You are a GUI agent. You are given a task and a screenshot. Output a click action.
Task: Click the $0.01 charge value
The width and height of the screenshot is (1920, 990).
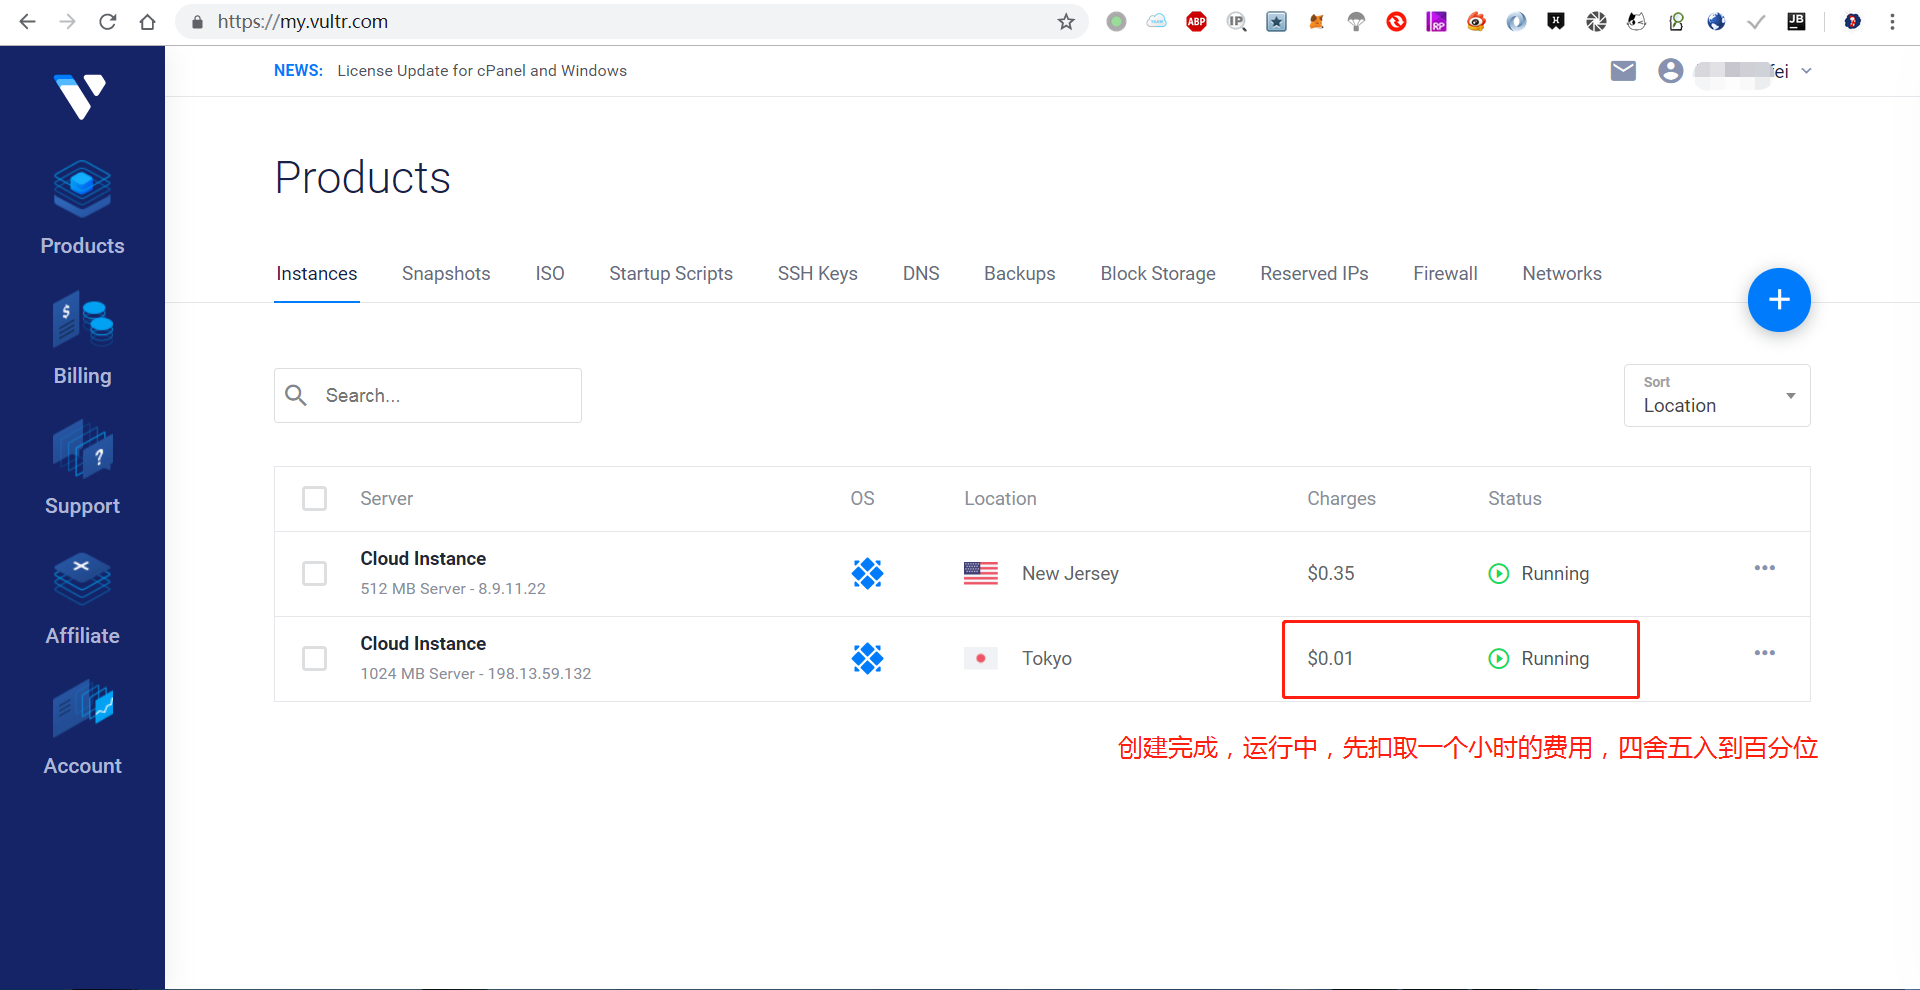tap(1330, 659)
